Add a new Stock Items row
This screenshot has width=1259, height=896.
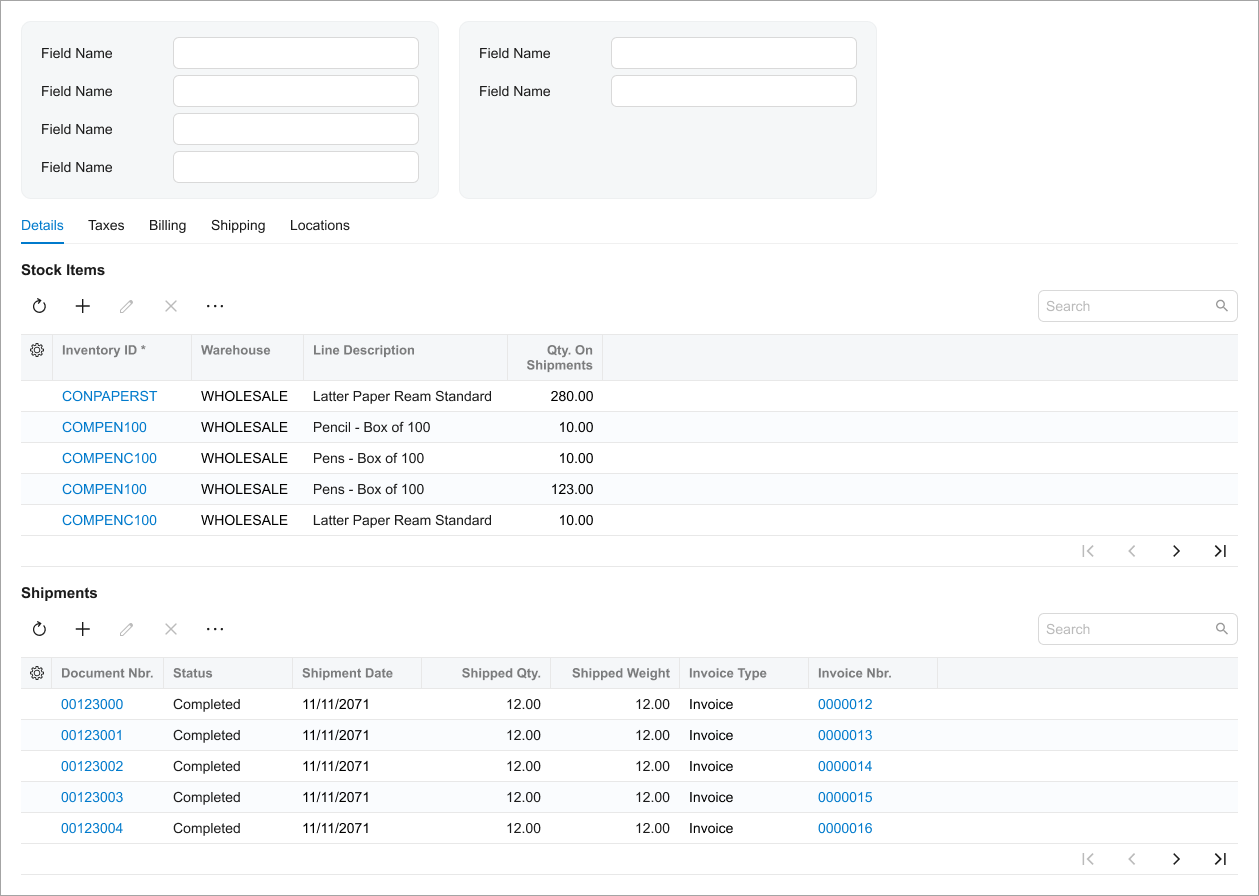[83, 306]
